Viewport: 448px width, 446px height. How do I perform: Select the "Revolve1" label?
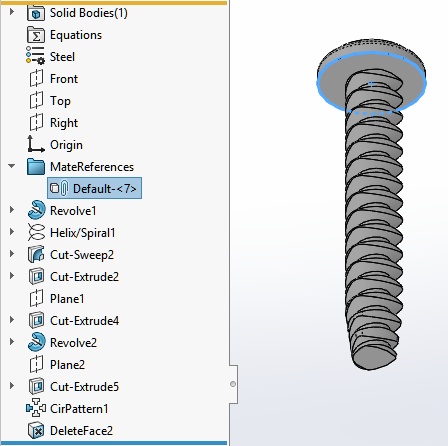[73, 211]
